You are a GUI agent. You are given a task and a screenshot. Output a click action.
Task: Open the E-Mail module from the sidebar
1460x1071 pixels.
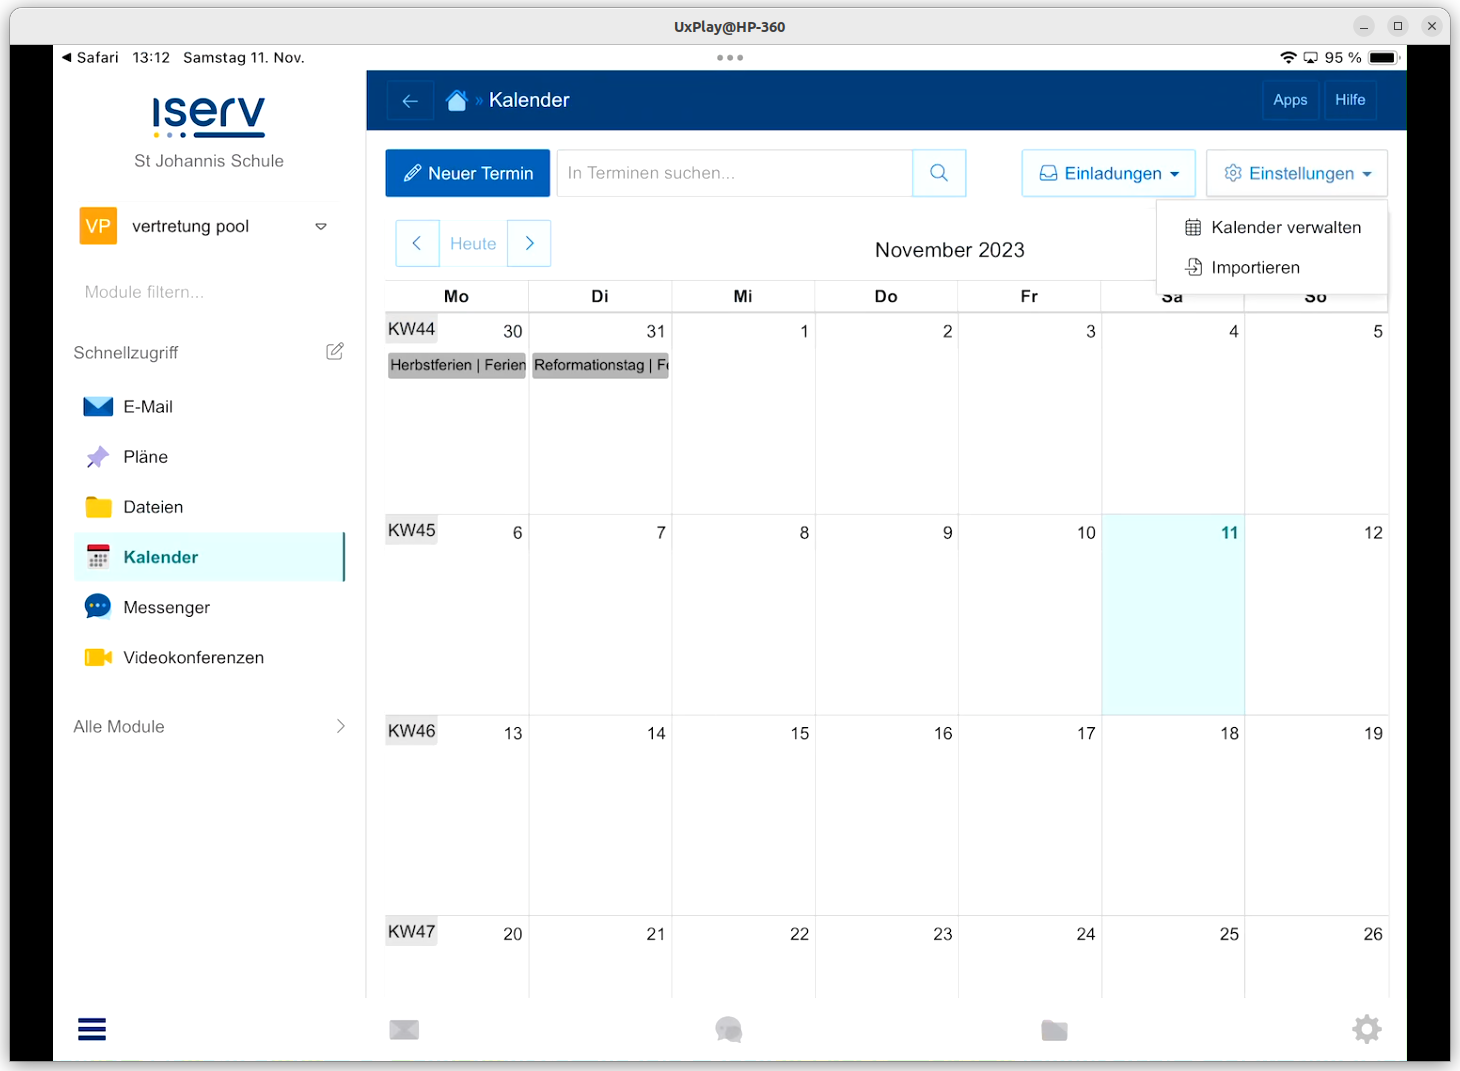pos(148,406)
